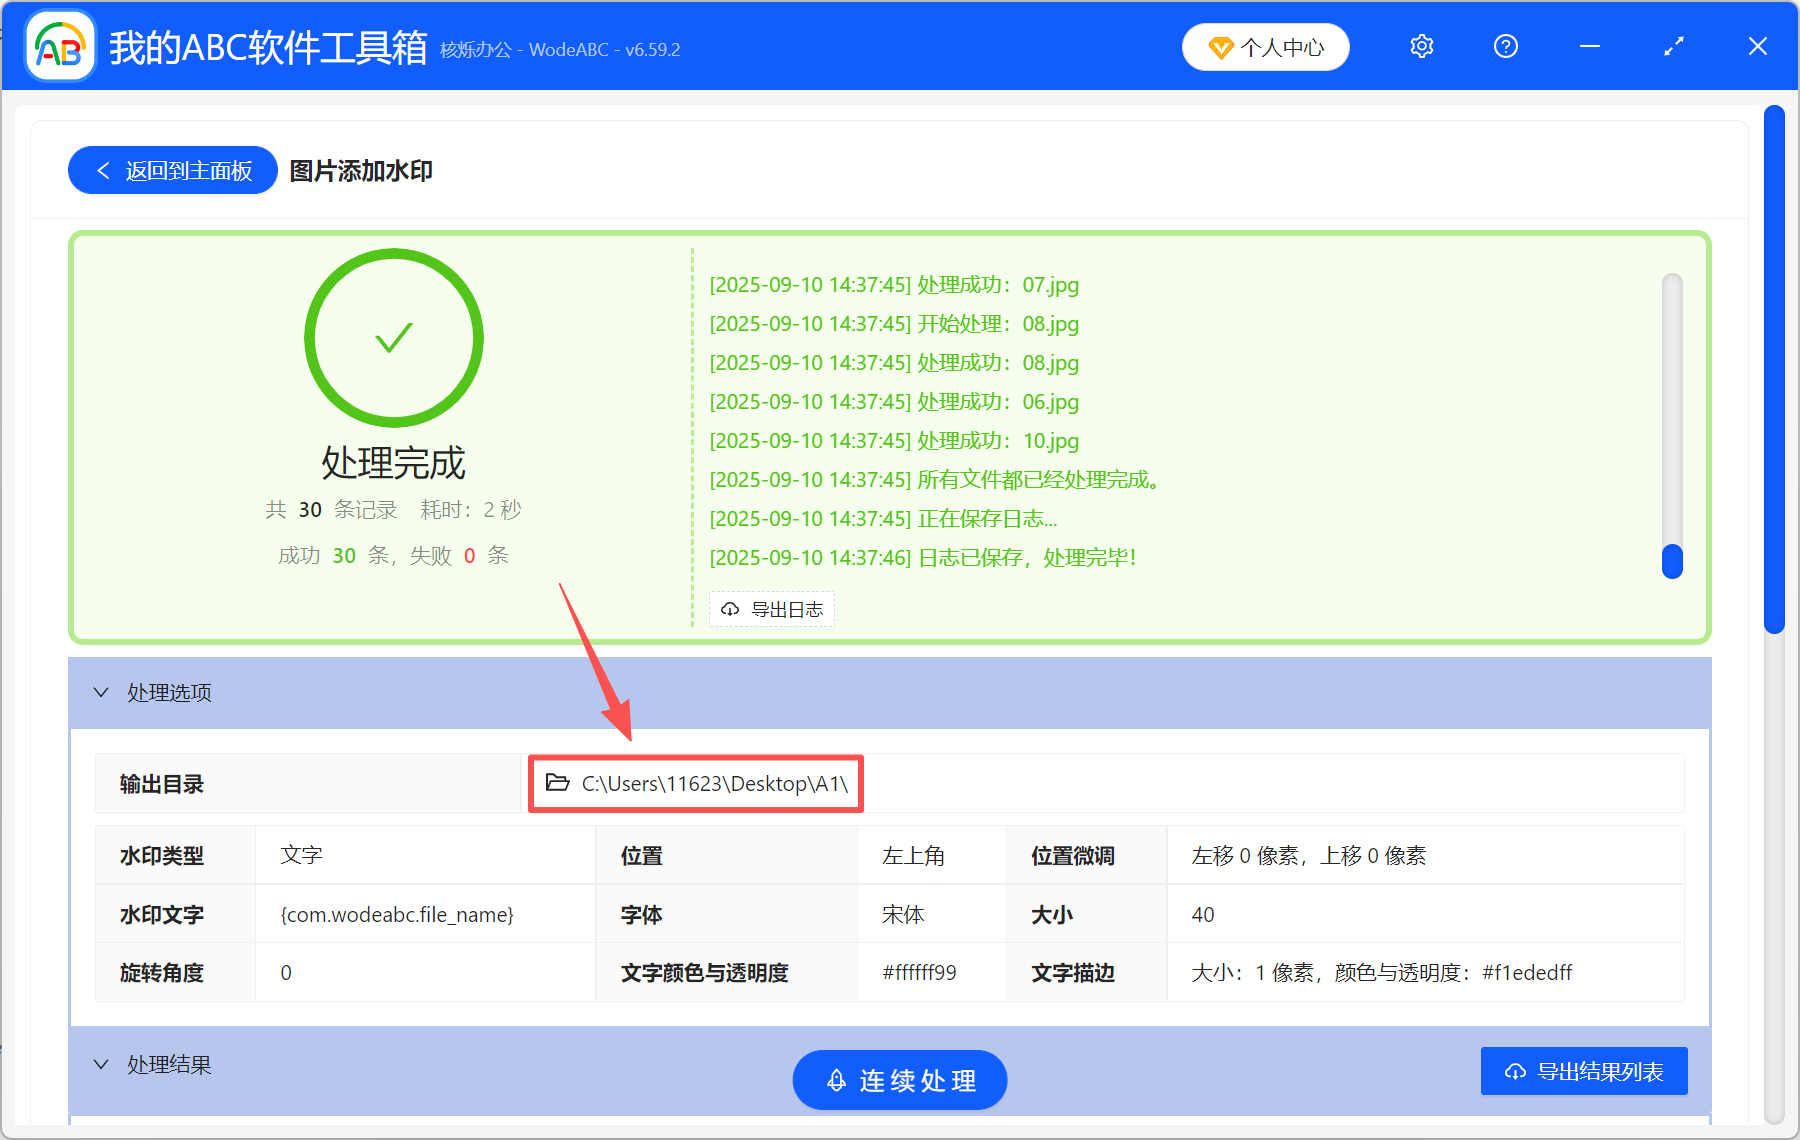Click log line 所有文件都已经处理完成
1800x1140 pixels.
coord(935,480)
